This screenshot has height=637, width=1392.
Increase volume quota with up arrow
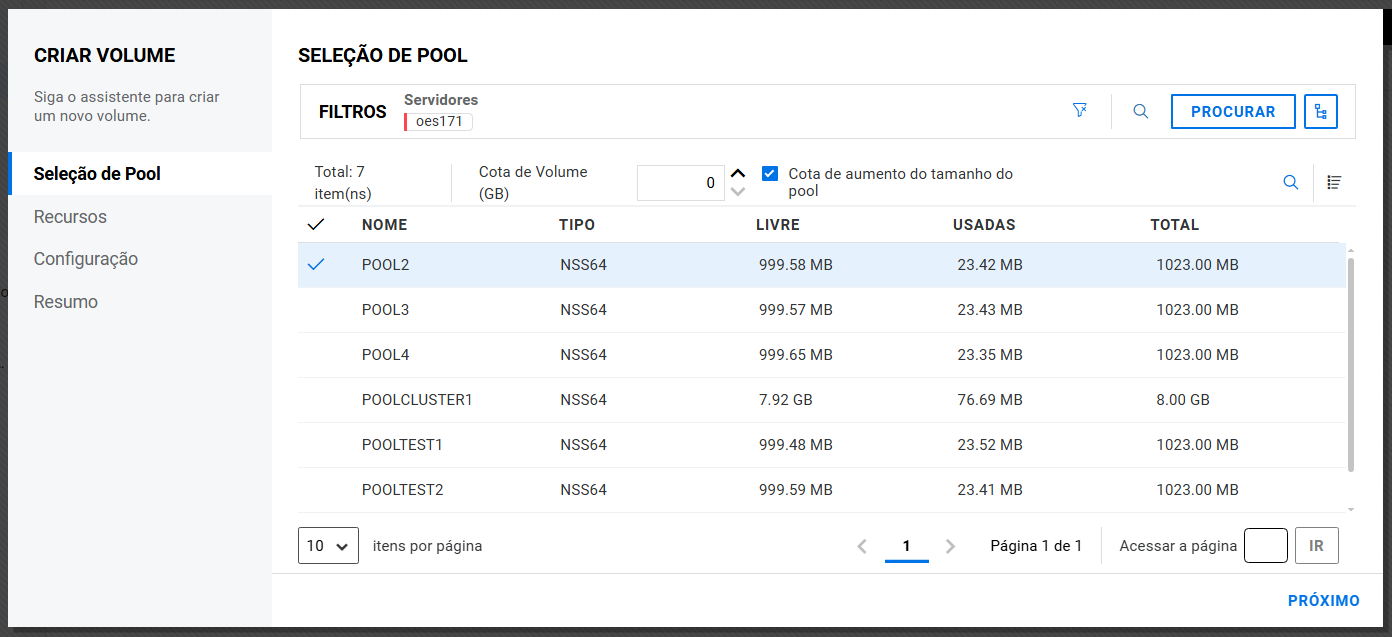[x=738, y=173]
